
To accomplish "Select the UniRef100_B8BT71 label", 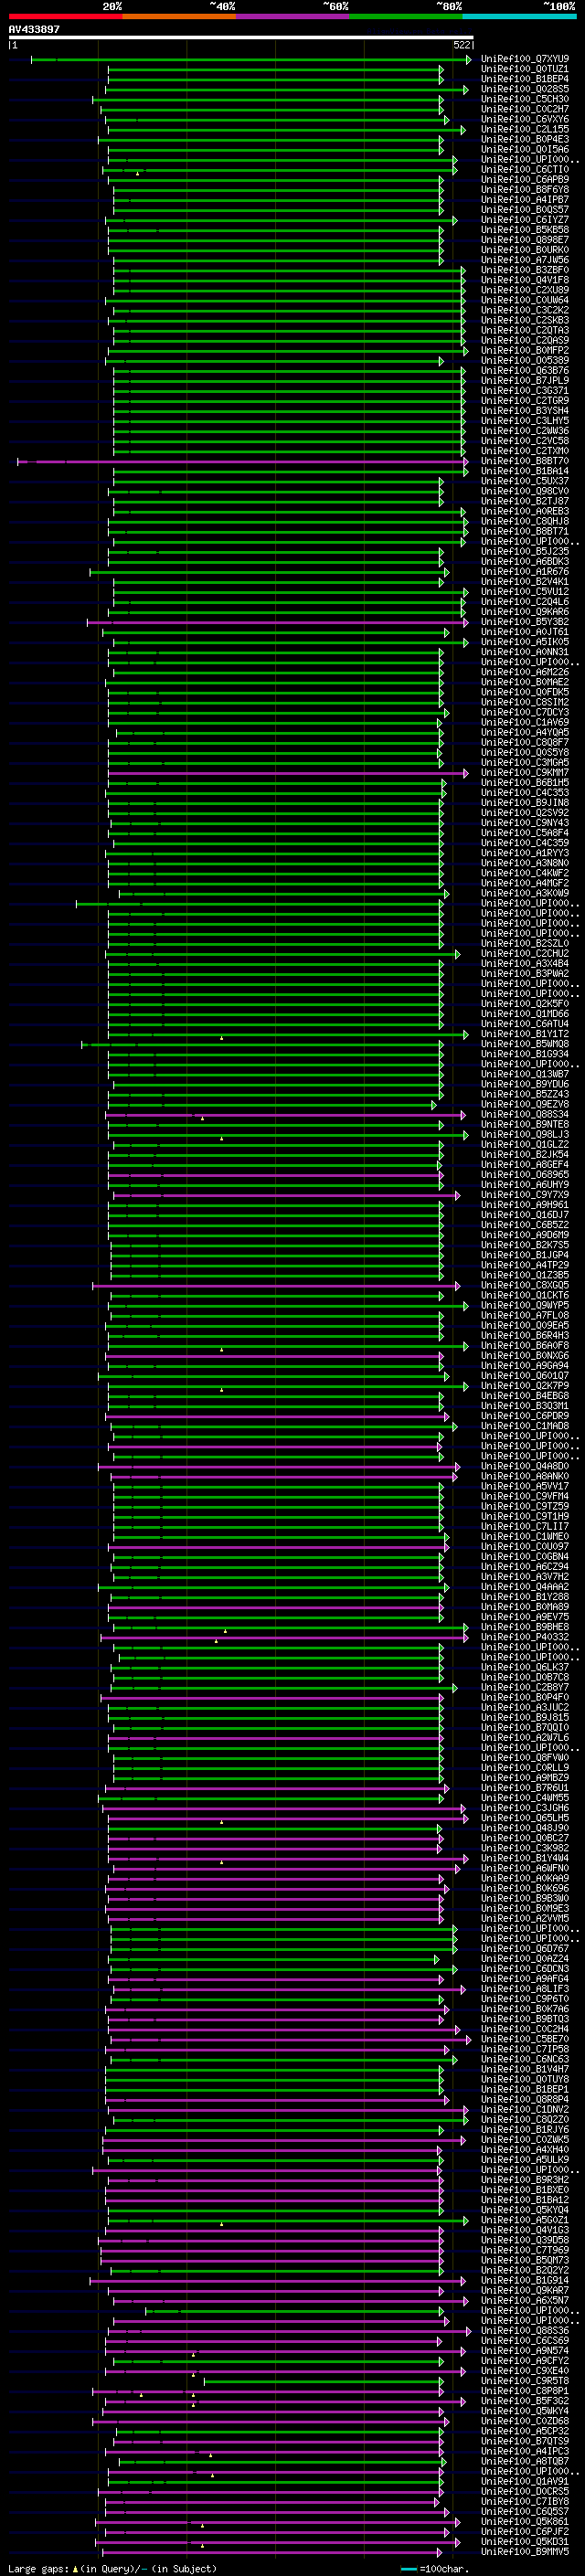I will point(525,531).
